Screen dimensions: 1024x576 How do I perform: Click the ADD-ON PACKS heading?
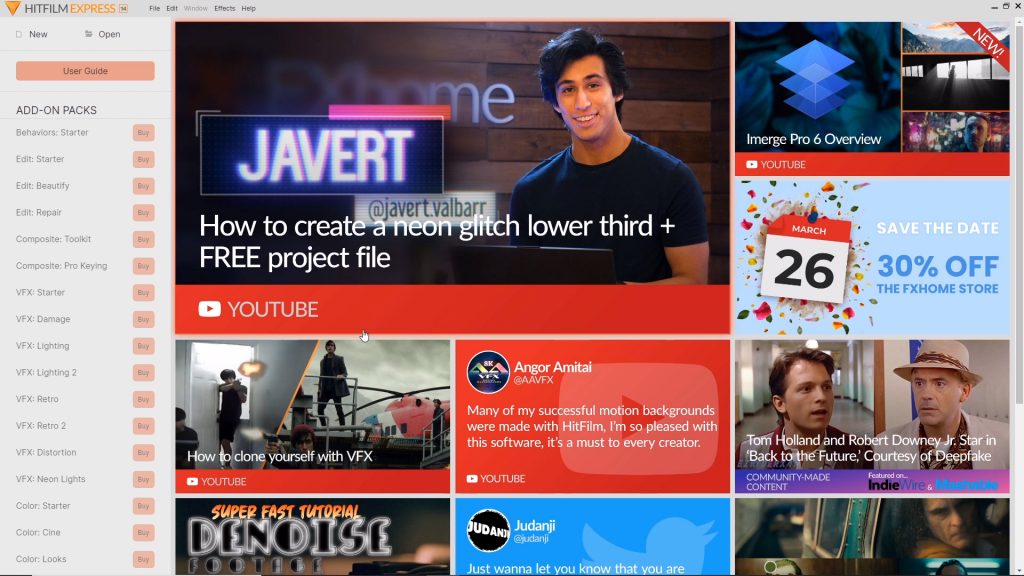coord(56,110)
